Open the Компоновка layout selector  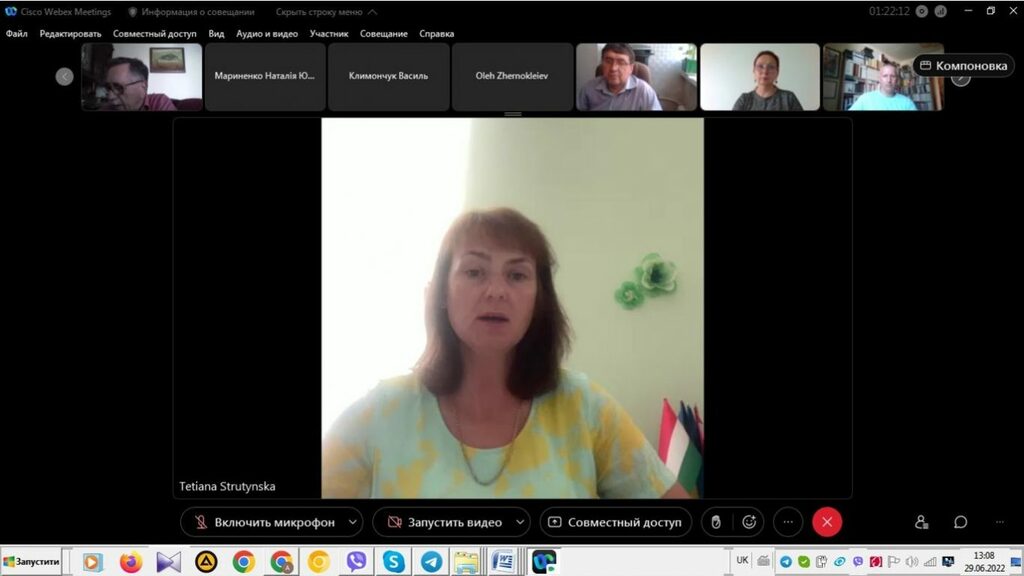[x=963, y=66]
